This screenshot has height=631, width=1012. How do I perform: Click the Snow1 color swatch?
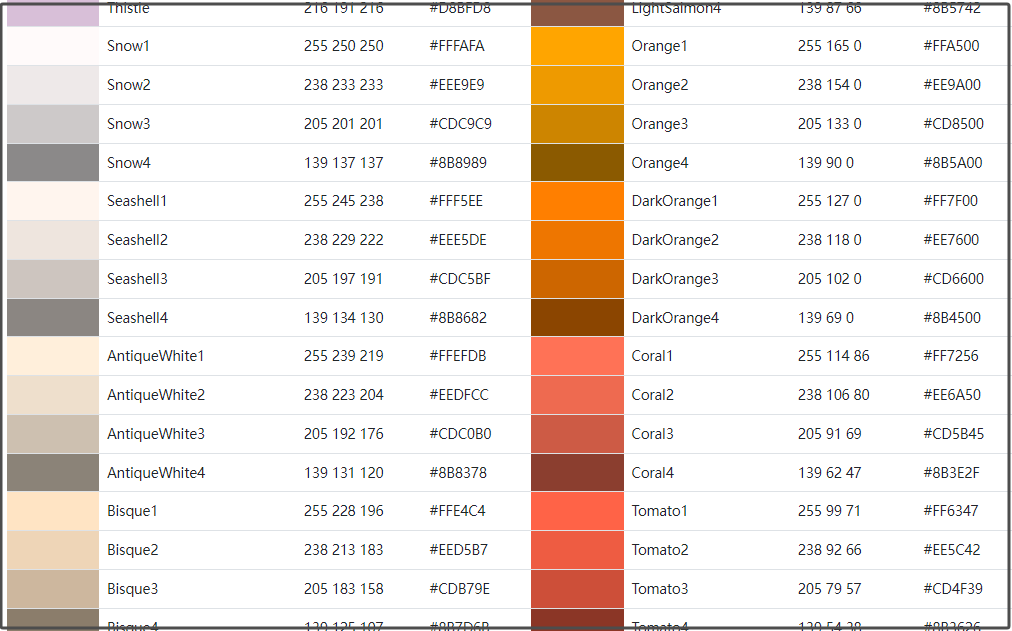point(53,46)
